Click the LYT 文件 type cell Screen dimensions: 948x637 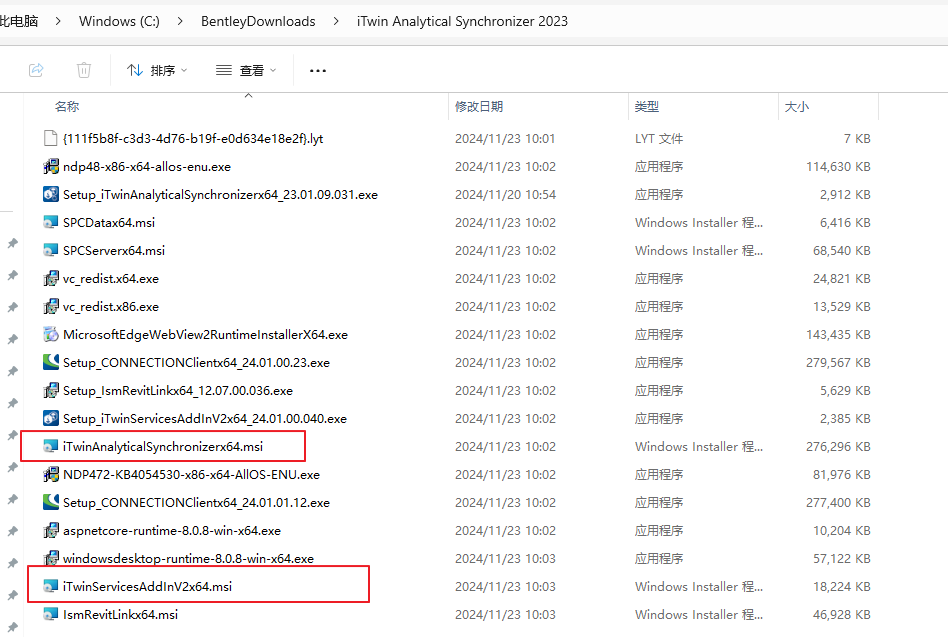pyautogui.click(x=658, y=138)
